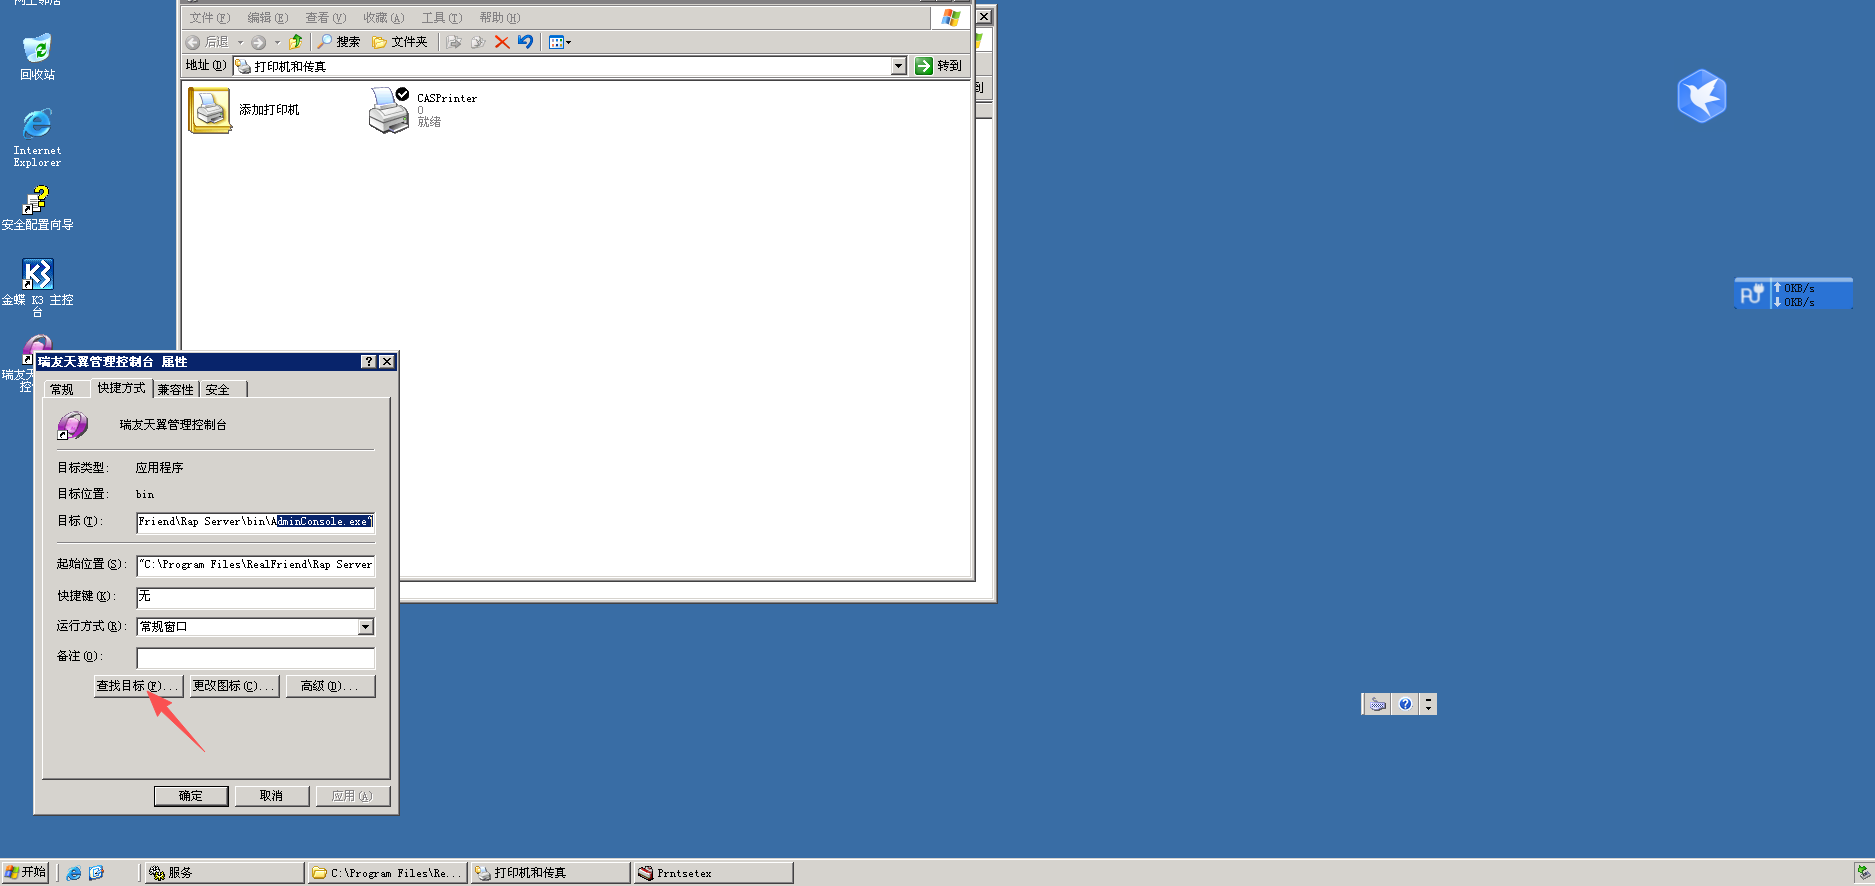This screenshot has height=886, width=1875.
Task: Switch to the Services (服务) taskbar window
Action: click(224, 873)
